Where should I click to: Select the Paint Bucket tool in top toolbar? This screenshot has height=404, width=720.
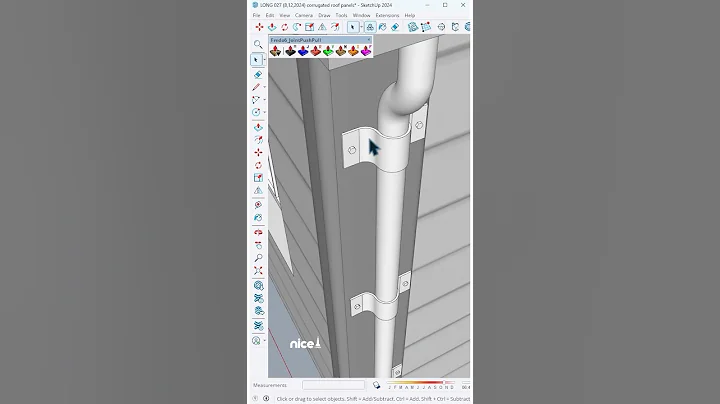coord(382,27)
